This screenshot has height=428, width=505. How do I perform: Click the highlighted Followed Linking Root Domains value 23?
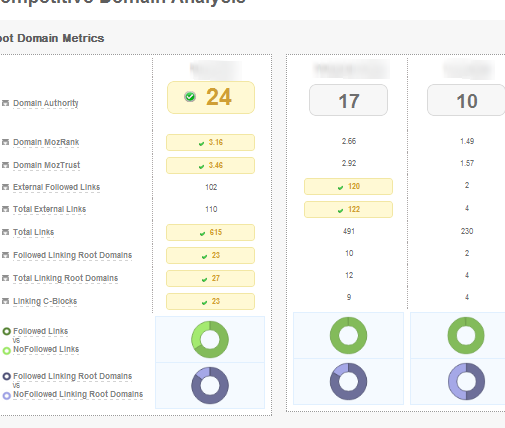(210, 256)
